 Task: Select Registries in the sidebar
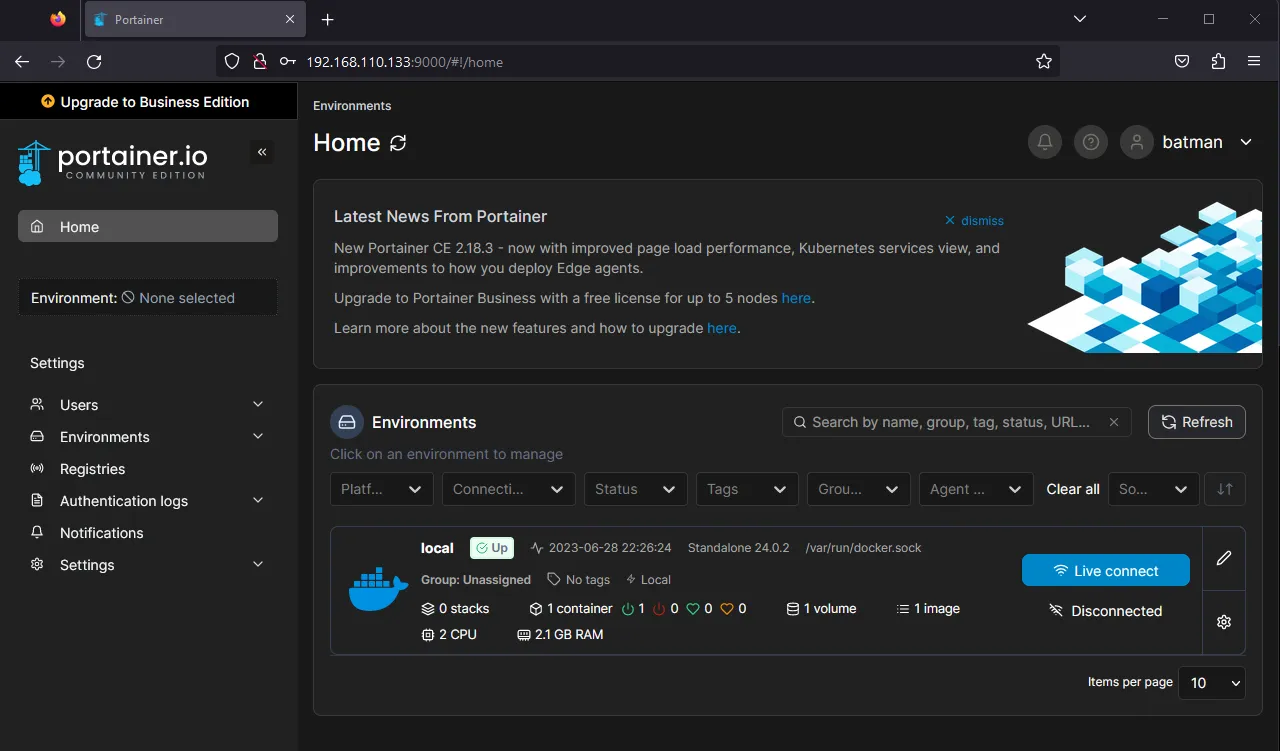(x=92, y=469)
